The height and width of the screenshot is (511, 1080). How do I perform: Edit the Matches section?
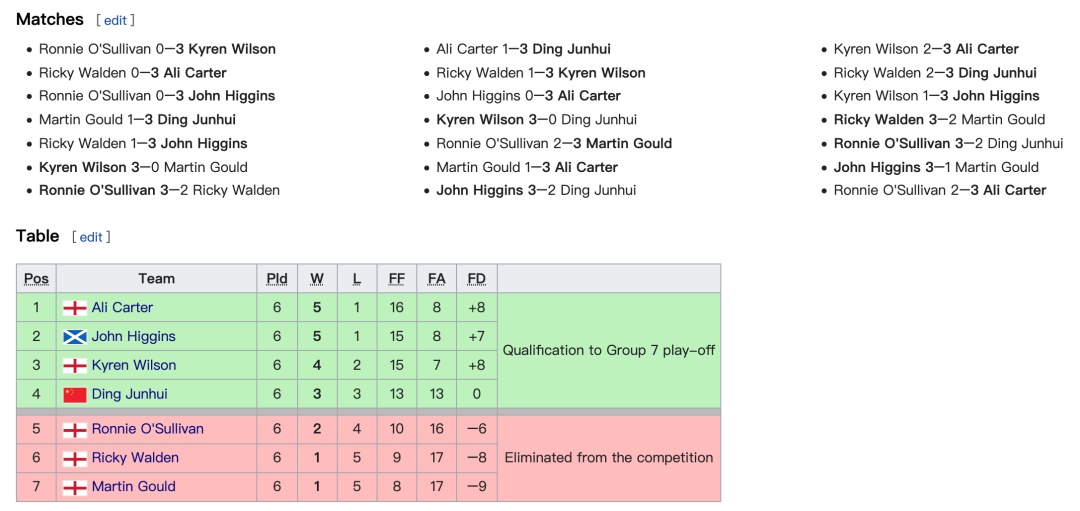(x=115, y=21)
